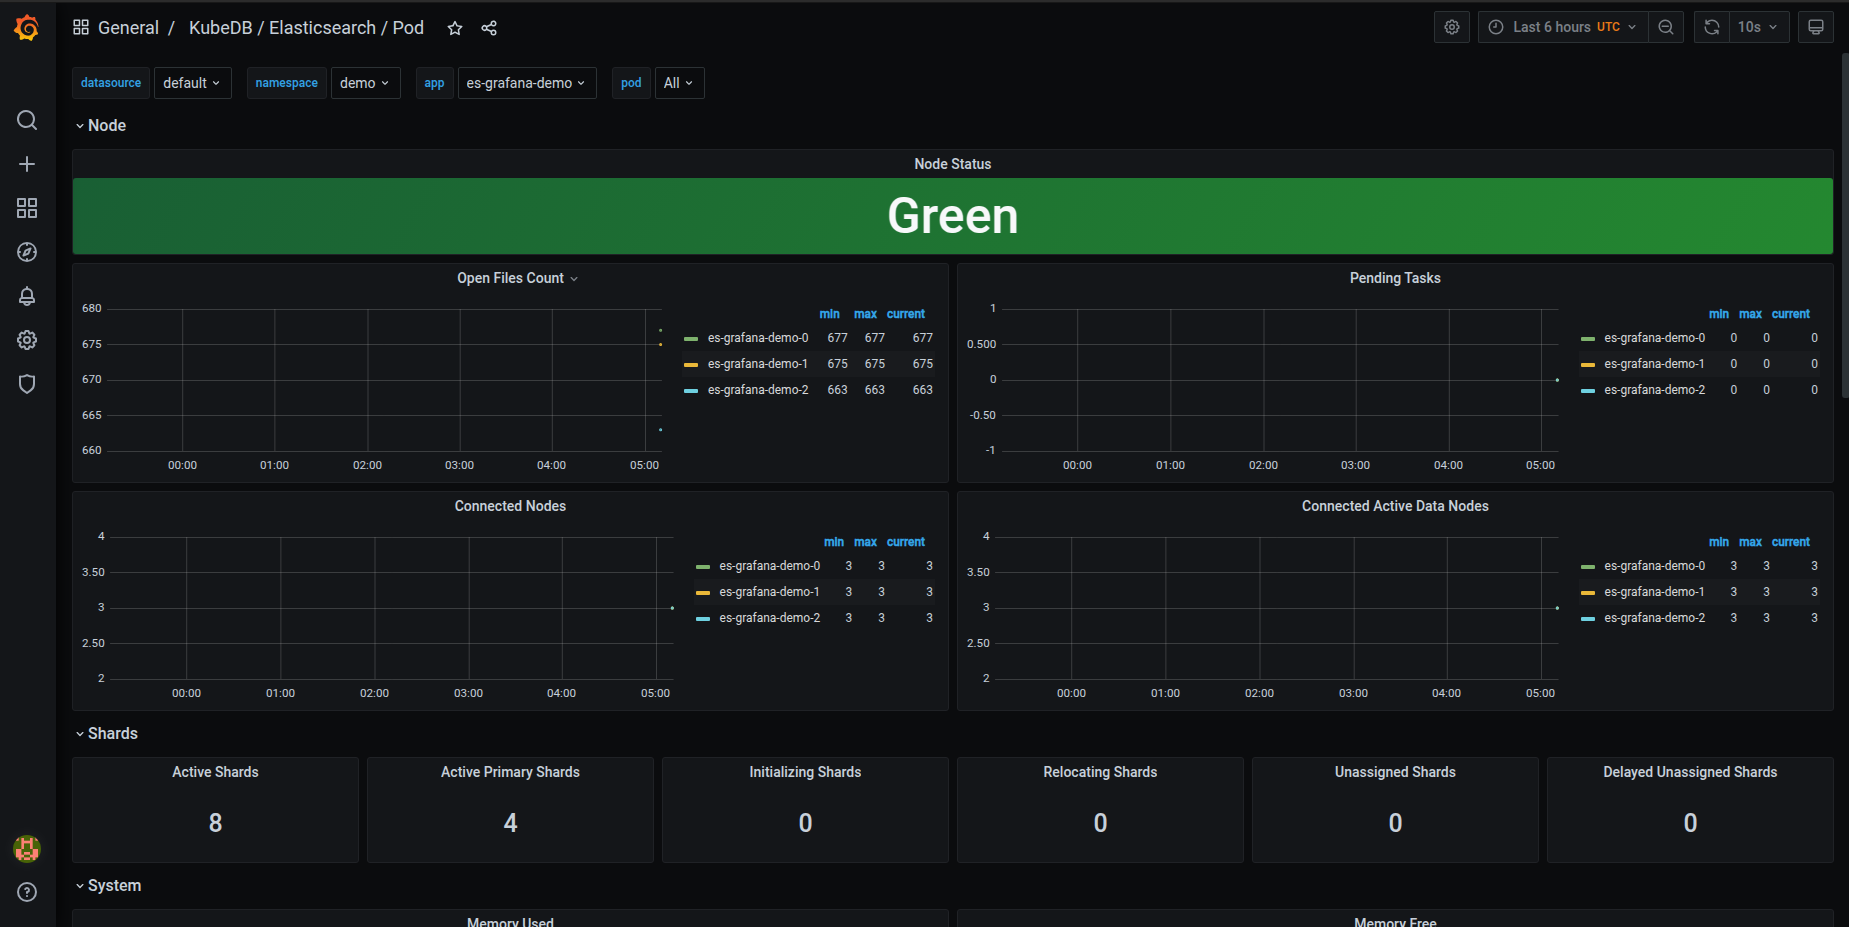The image size is (1849, 927).
Task: Toggle es-grafana-demo-2 series in Pending Tasks
Action: click(1654, 390)
